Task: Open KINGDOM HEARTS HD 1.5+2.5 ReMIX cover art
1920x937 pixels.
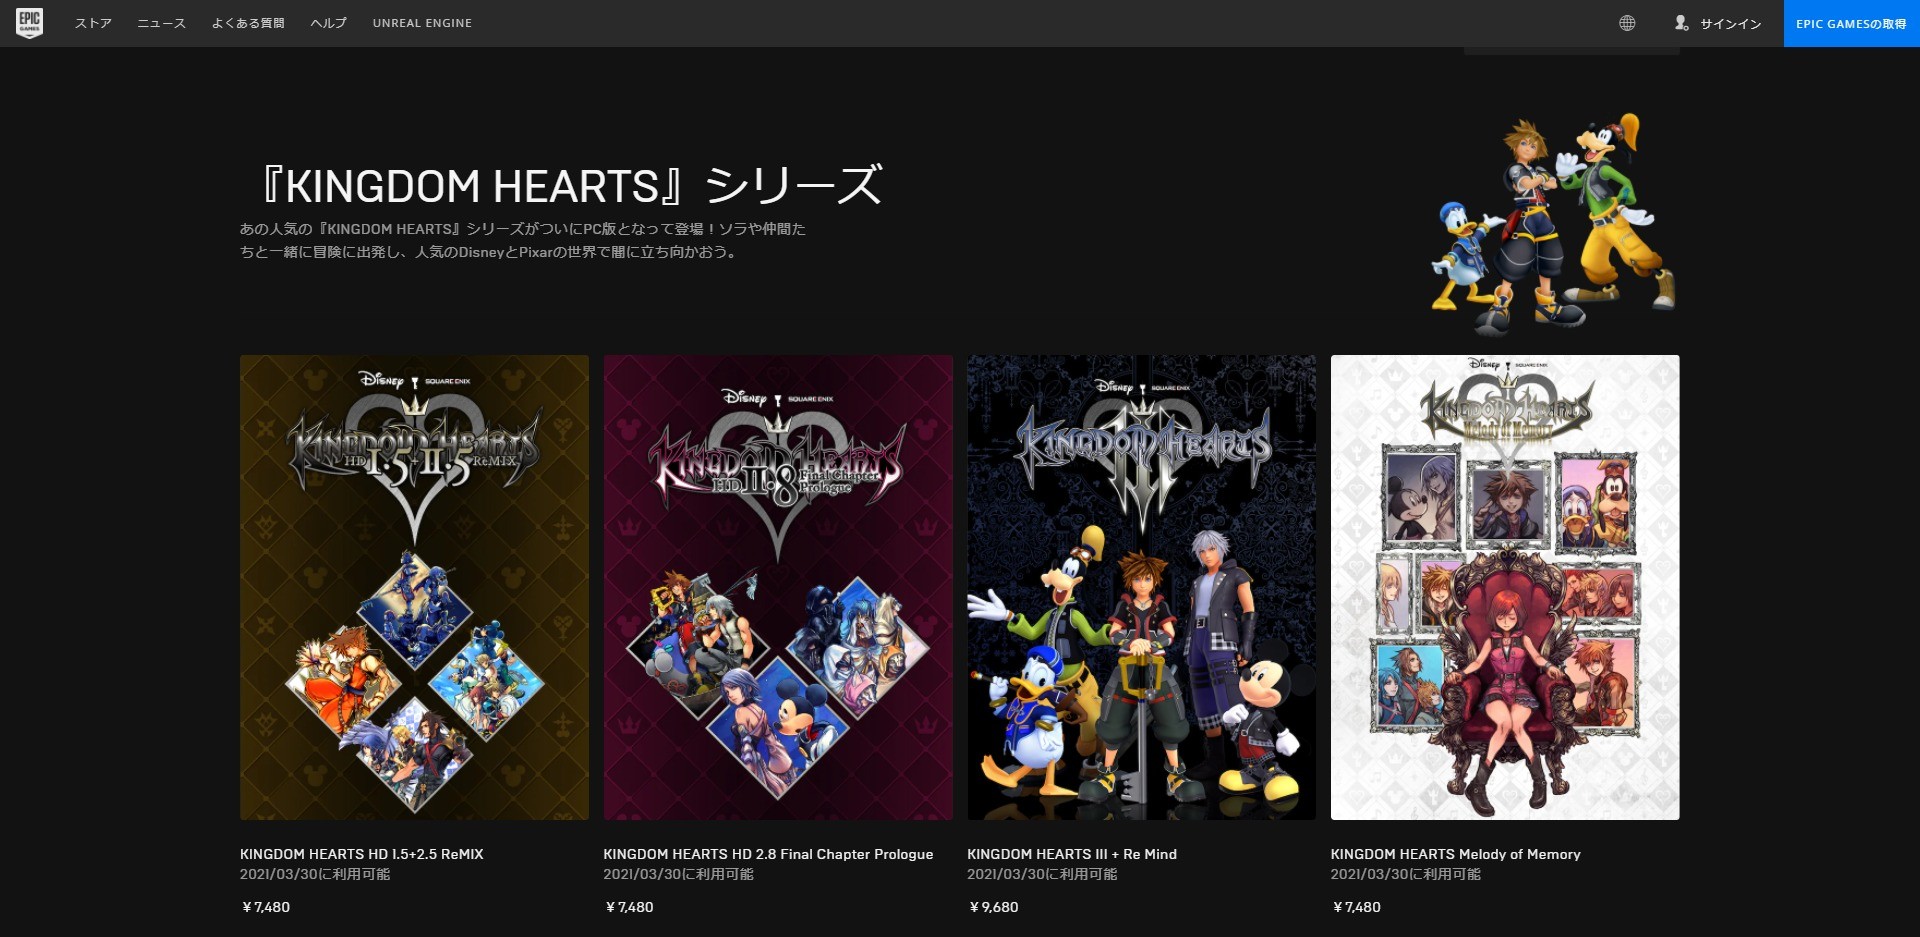Action: coord(414,587)
